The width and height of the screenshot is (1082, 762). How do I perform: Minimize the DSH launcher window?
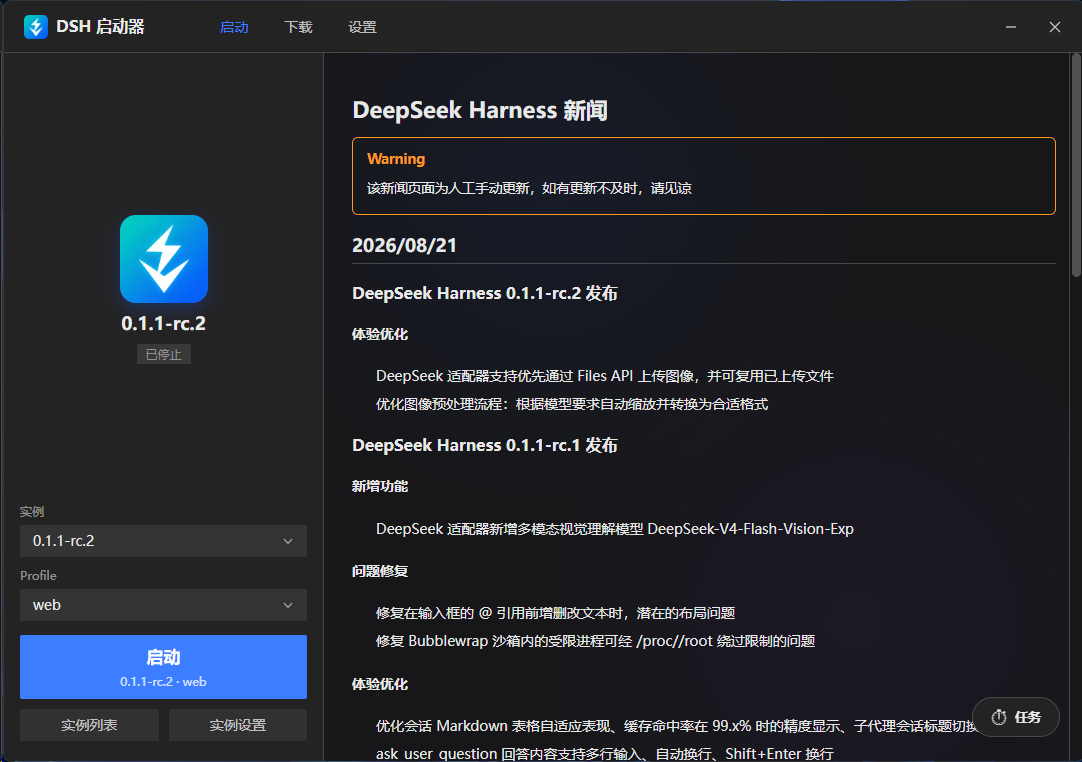[x=1011, y=27]
